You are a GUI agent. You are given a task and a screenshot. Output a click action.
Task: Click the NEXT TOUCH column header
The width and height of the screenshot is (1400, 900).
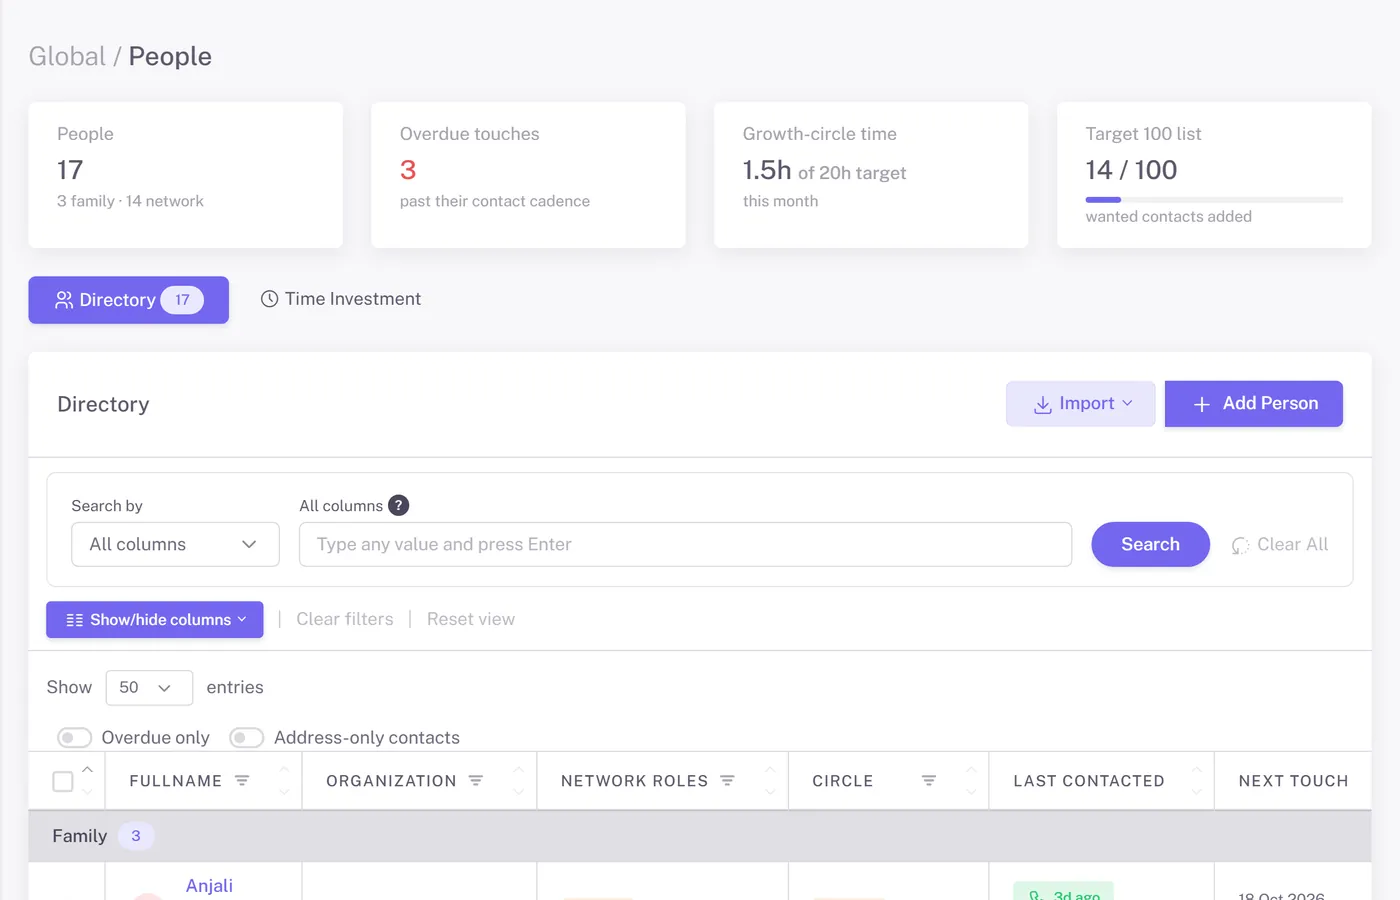point(1293,781)
